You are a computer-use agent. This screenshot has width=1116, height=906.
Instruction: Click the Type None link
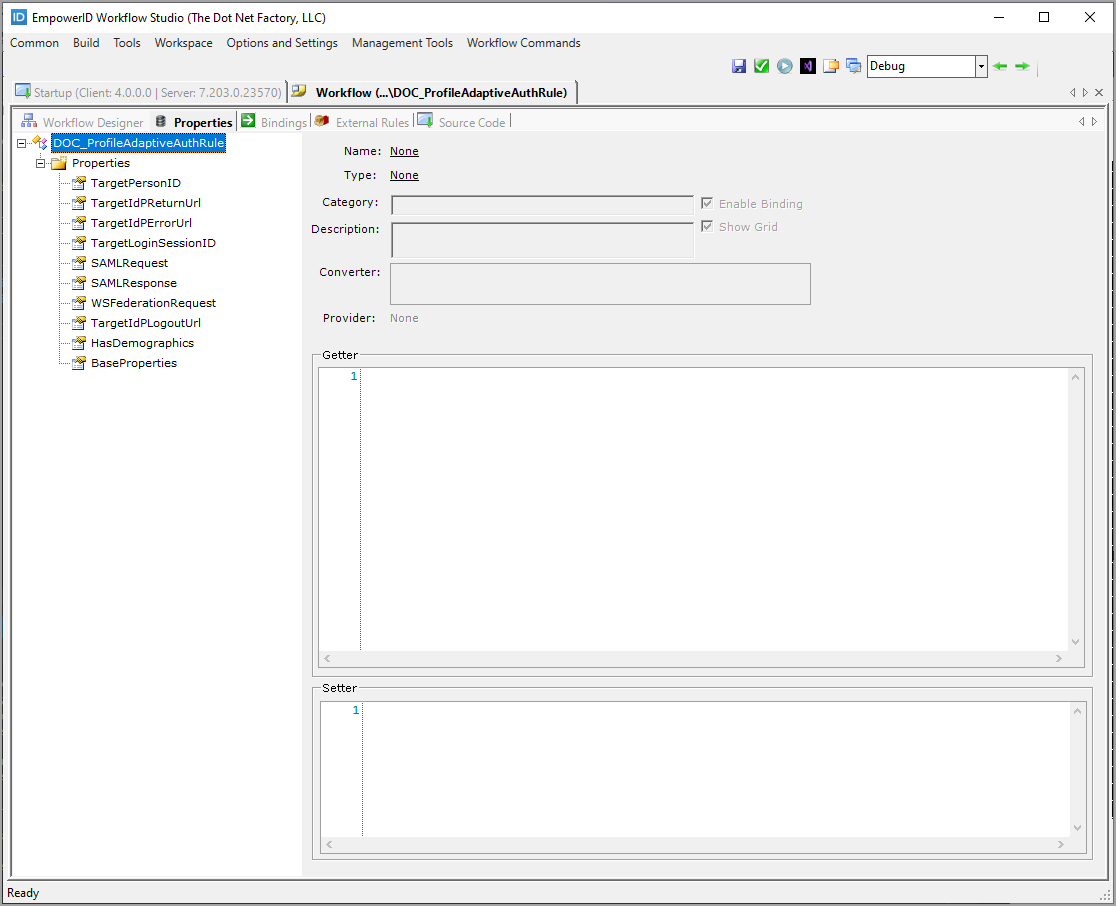point(404,175)
